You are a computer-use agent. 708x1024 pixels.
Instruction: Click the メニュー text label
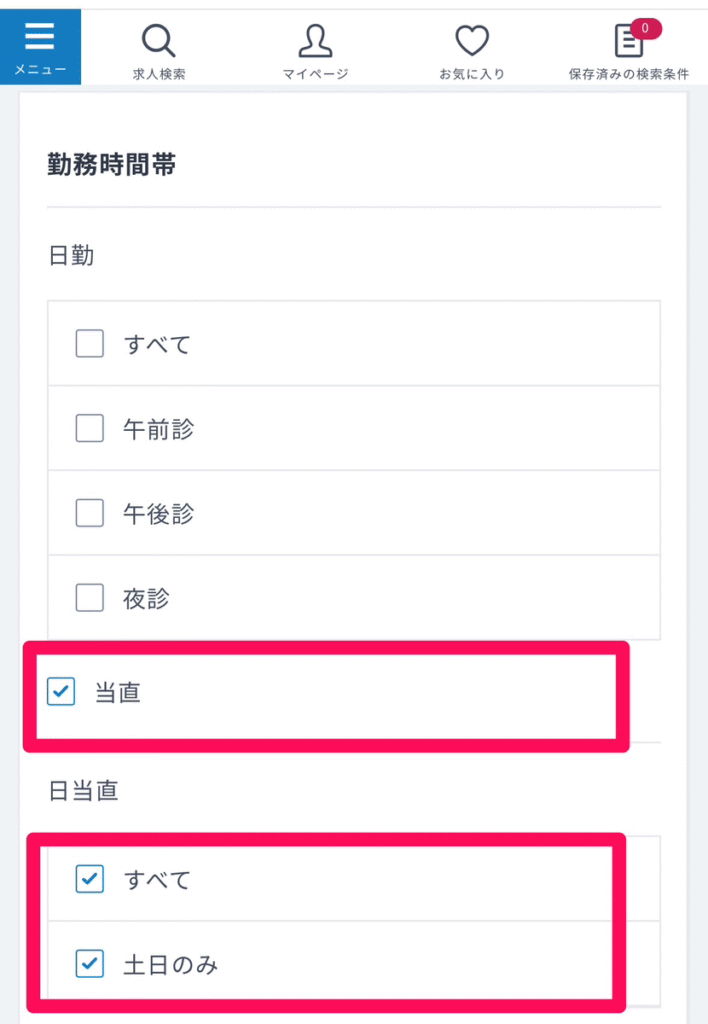click(x=40, y=70)
